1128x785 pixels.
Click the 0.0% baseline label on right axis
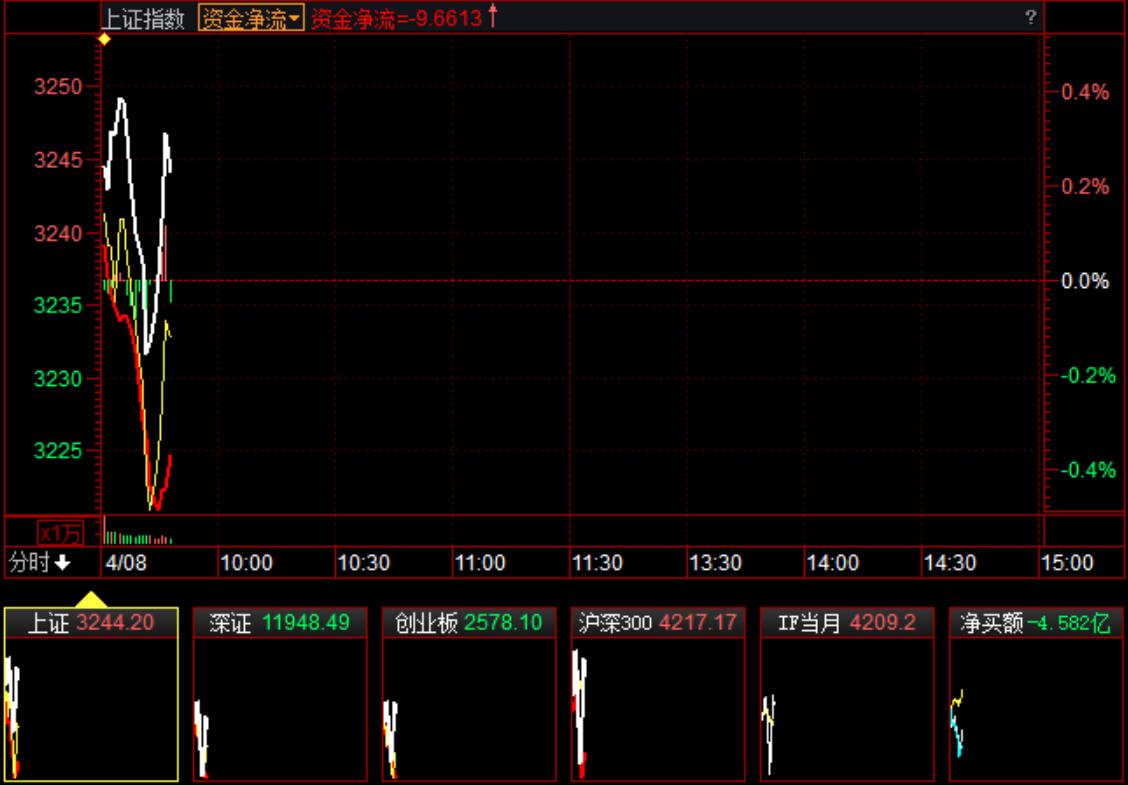pos(1085,281)
